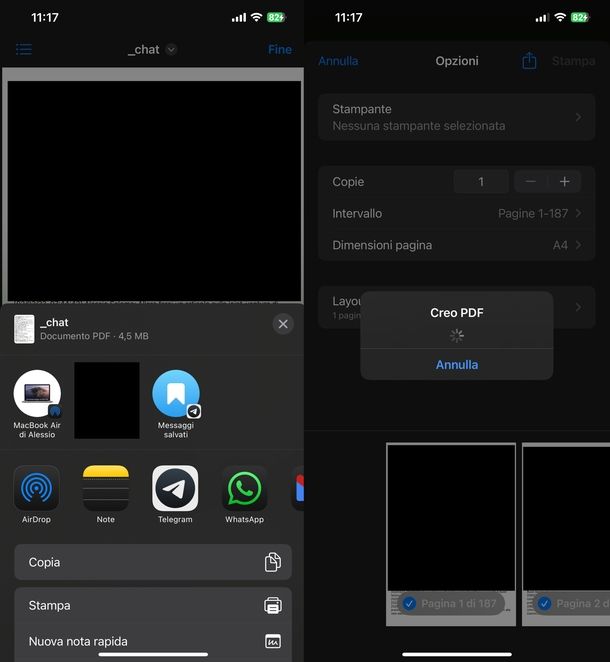610x662 pixels.
Task: Tap the partially visible app icon after WhatsApp
Action: [298, 488]
